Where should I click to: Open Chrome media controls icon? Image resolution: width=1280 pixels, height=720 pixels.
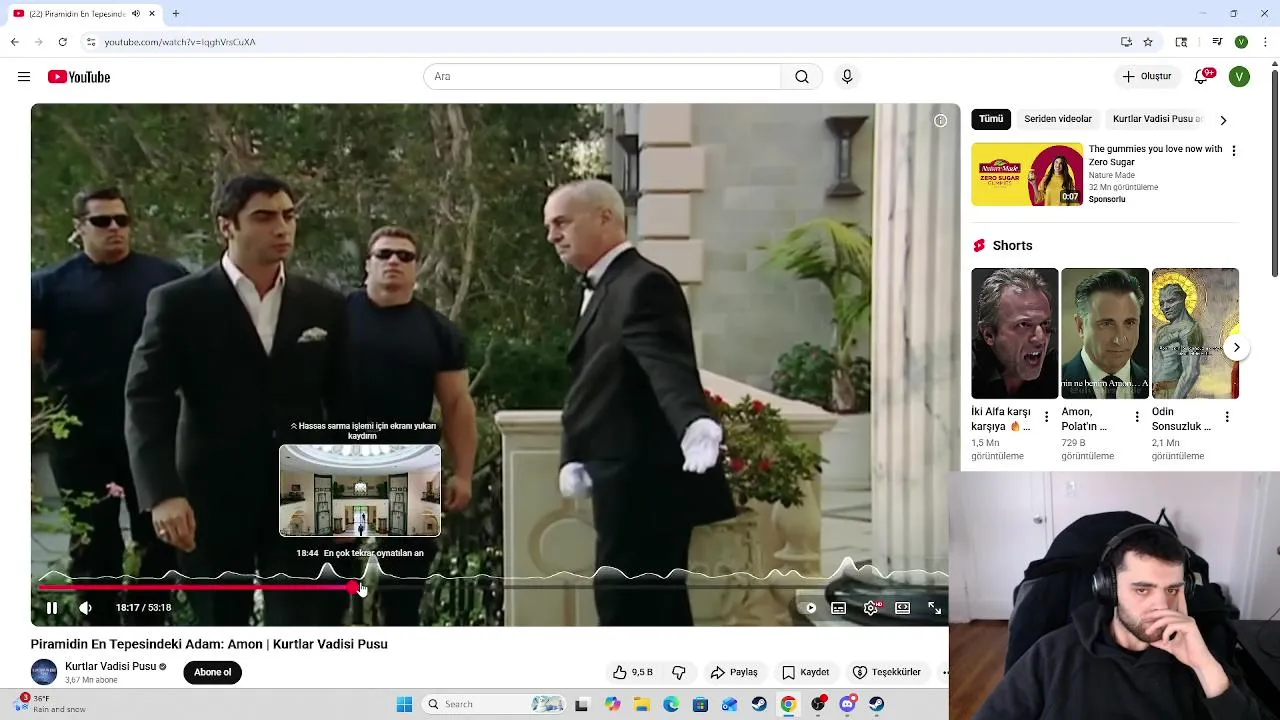click(1217, 42)
